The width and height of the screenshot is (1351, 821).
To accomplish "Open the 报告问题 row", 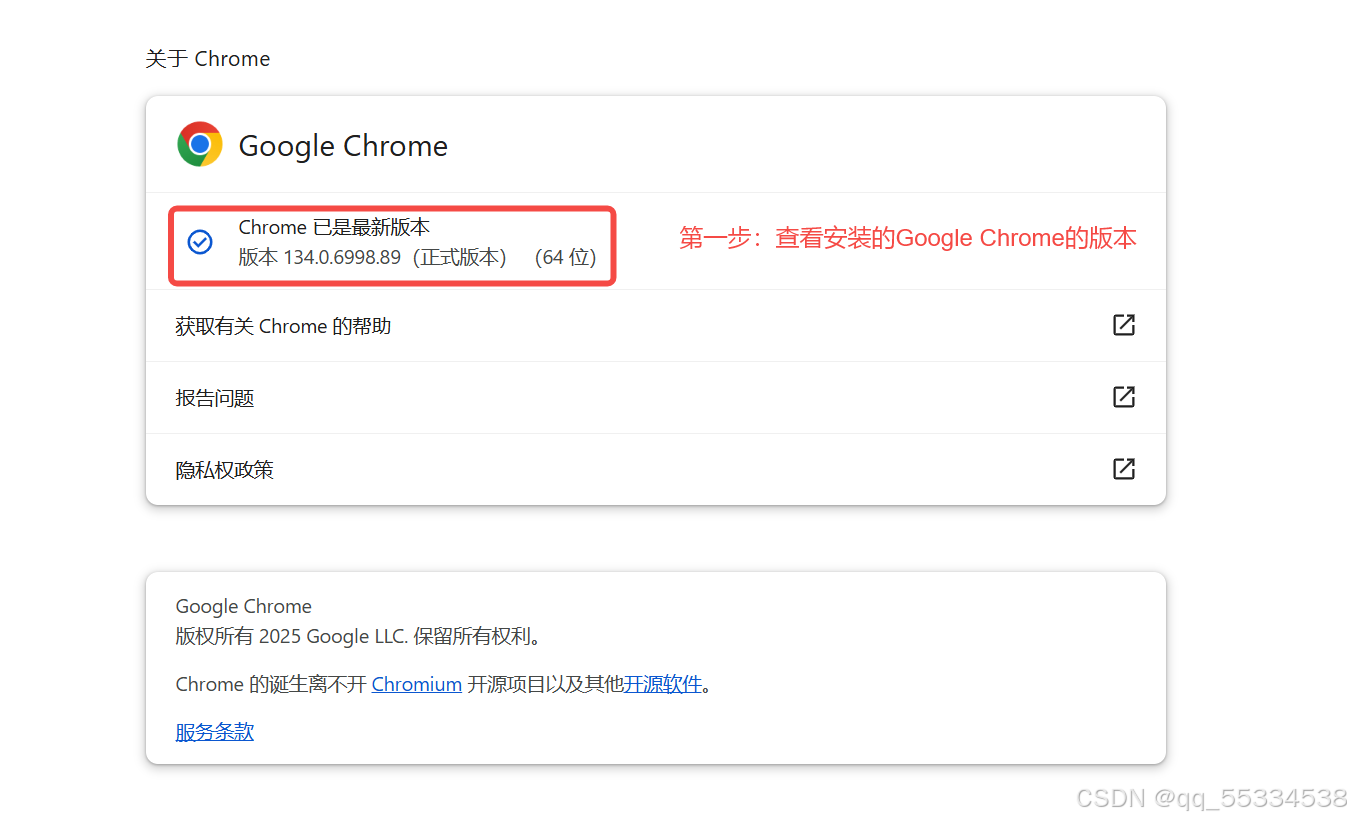I will click(x=656, y=398).
